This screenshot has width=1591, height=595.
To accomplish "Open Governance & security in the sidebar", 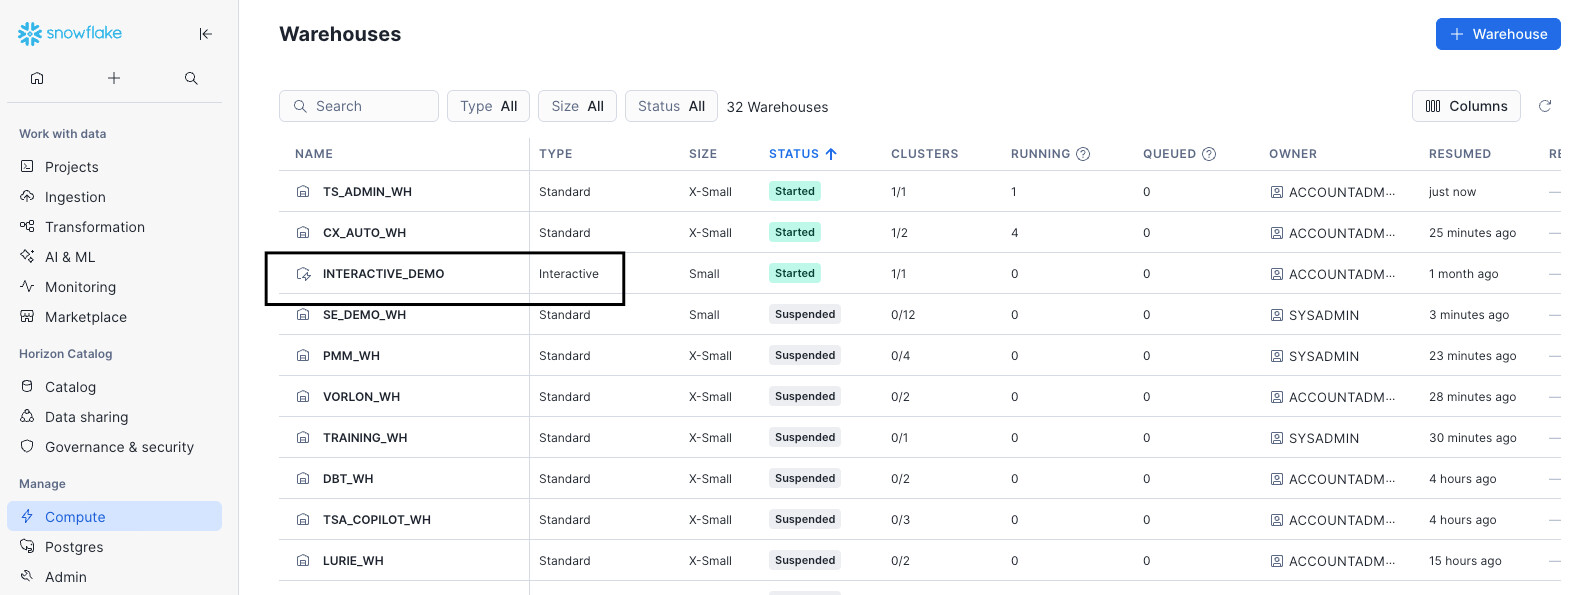I will pos(114,447).
